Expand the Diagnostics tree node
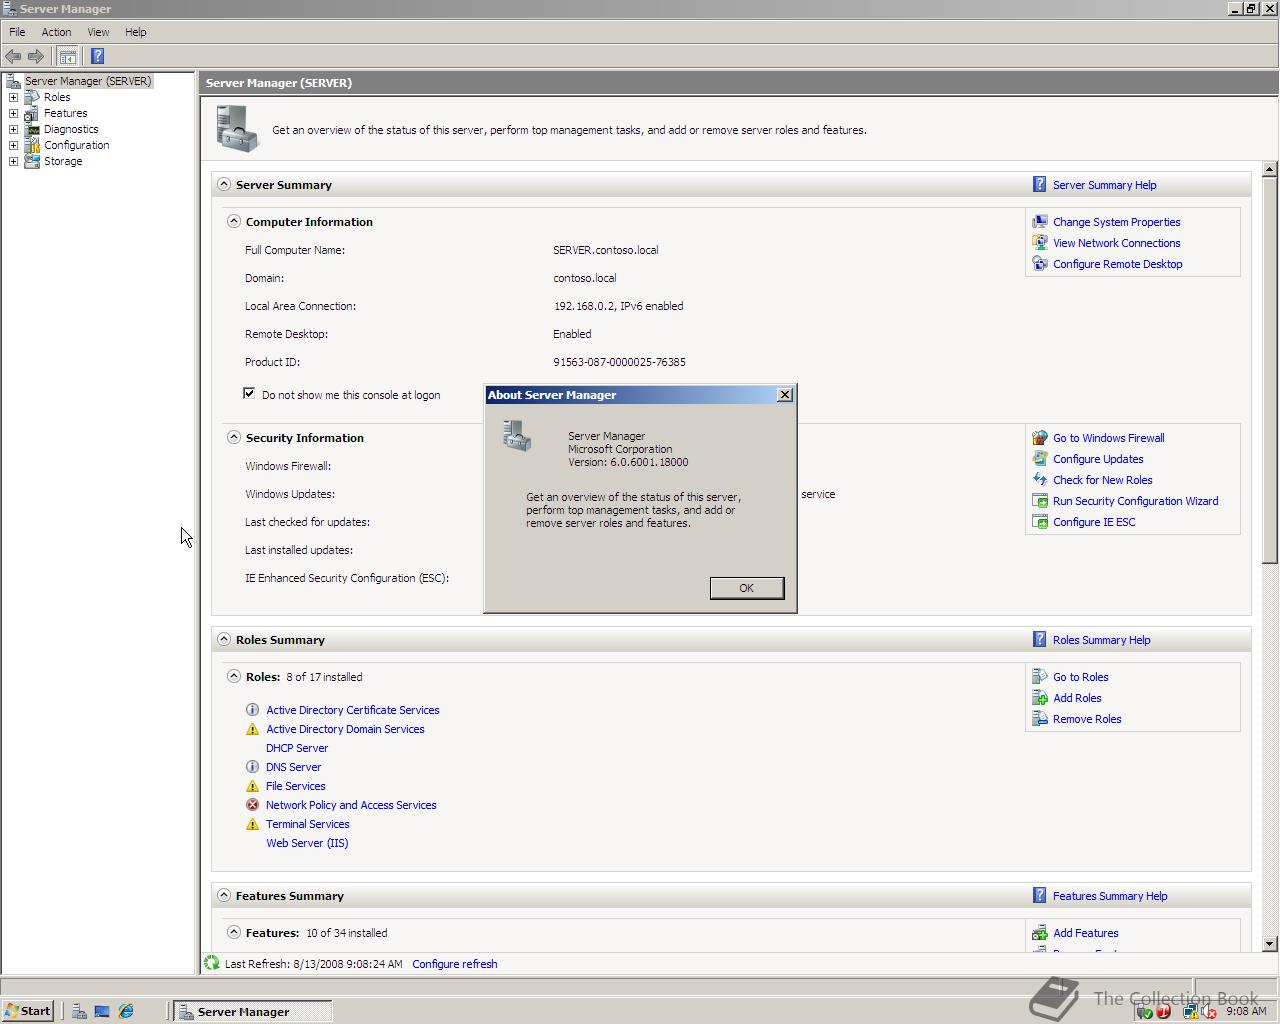The image size is (1280, 1024). pos(13,129)
